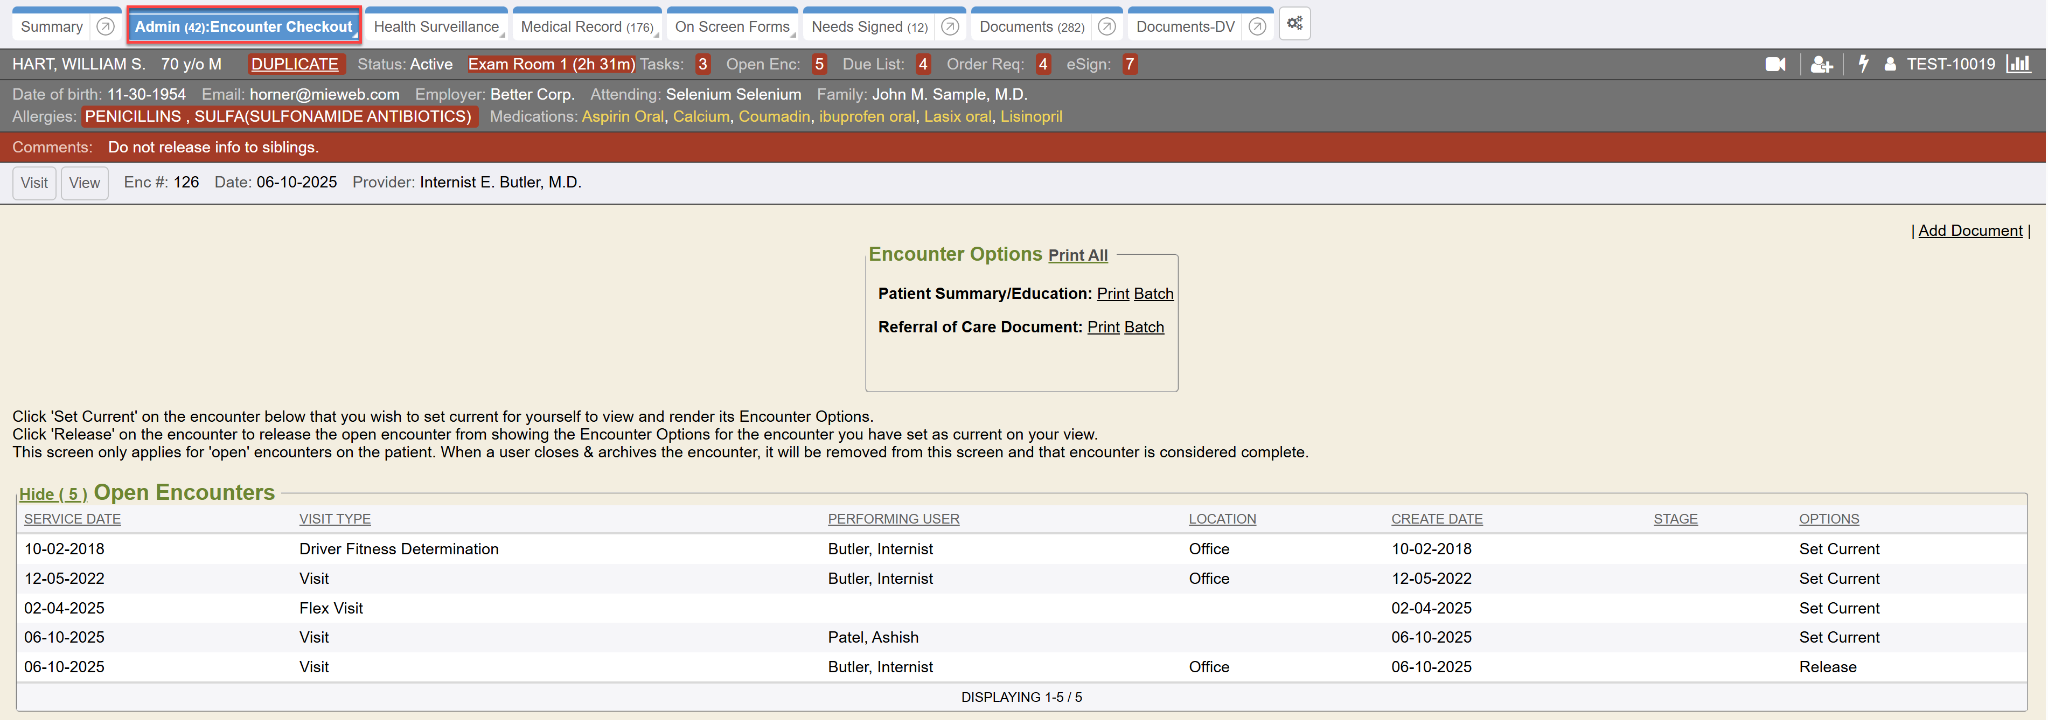Image resolution: width=2048 pixels, height=720 pixels.
Task: Click the add user icon
Action: [x=1821, y=64]
